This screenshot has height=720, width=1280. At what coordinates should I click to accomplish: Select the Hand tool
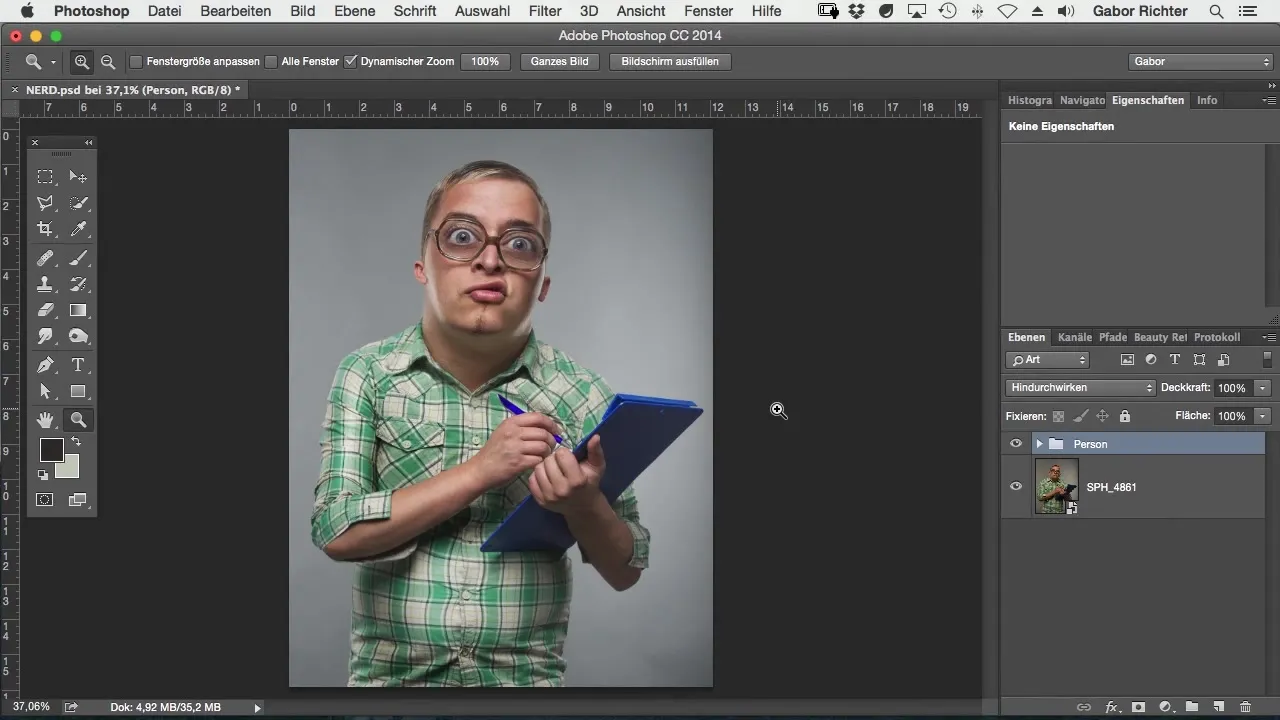click(x=46, y=420)
